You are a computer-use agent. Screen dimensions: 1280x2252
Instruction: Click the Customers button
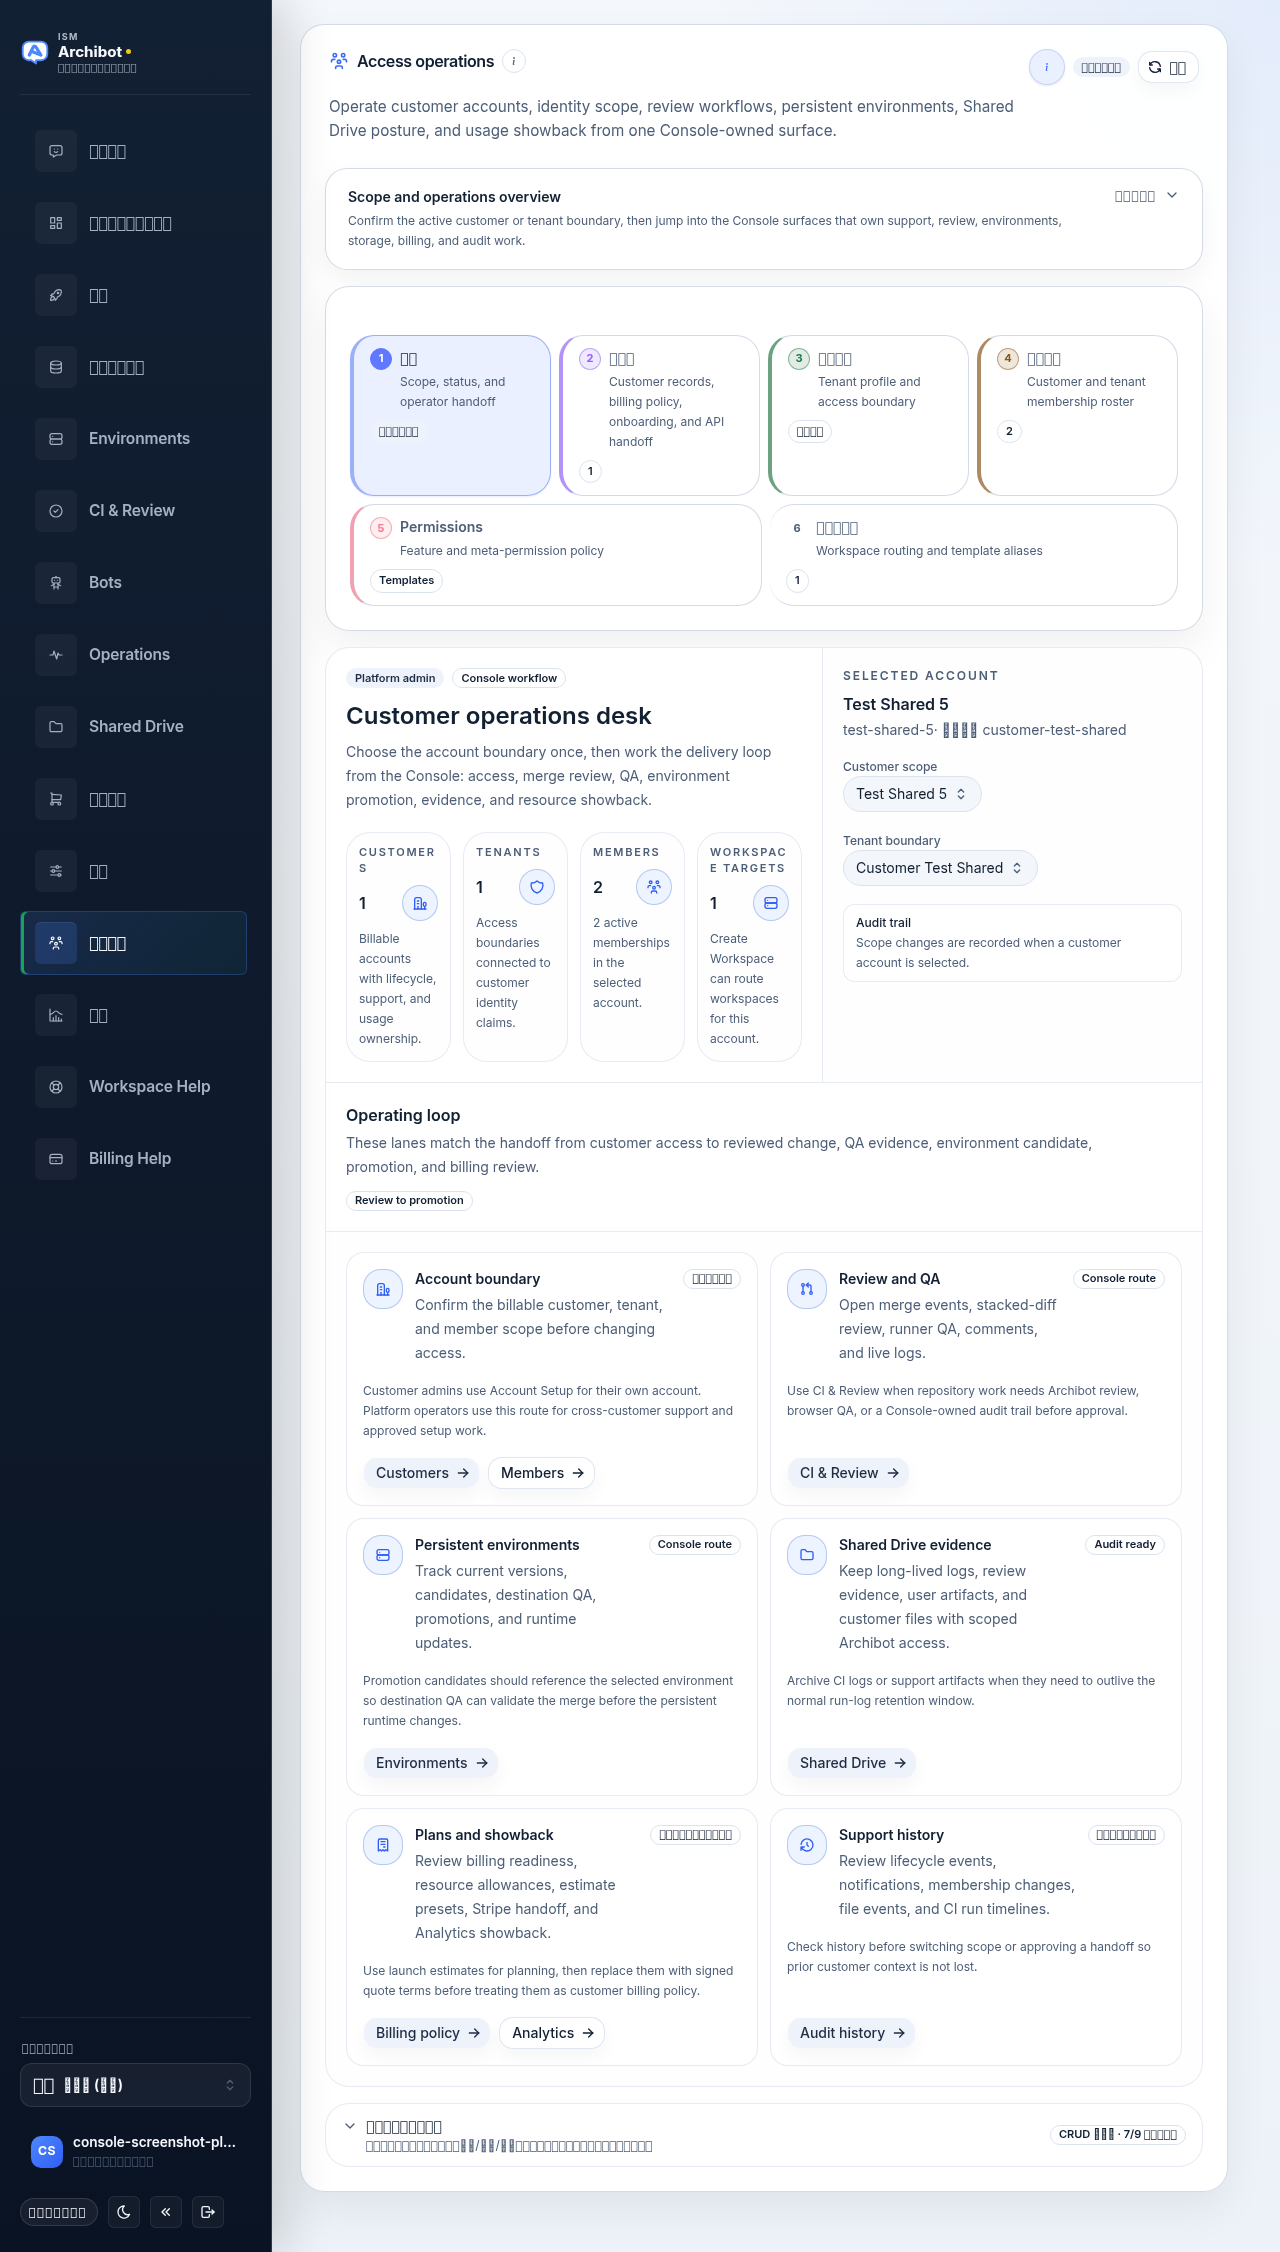[422, 1473]
